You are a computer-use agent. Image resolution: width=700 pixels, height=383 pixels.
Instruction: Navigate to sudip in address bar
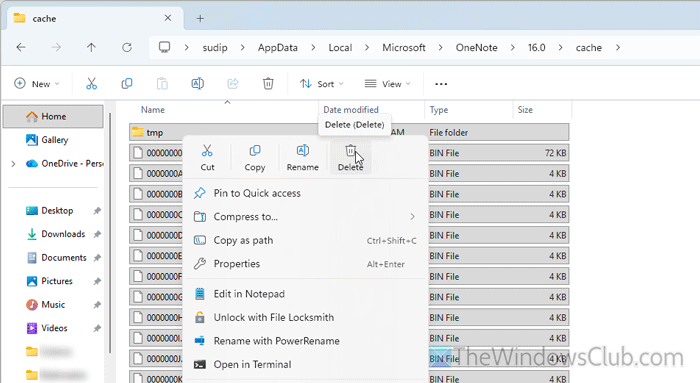(x=215, y=47)
